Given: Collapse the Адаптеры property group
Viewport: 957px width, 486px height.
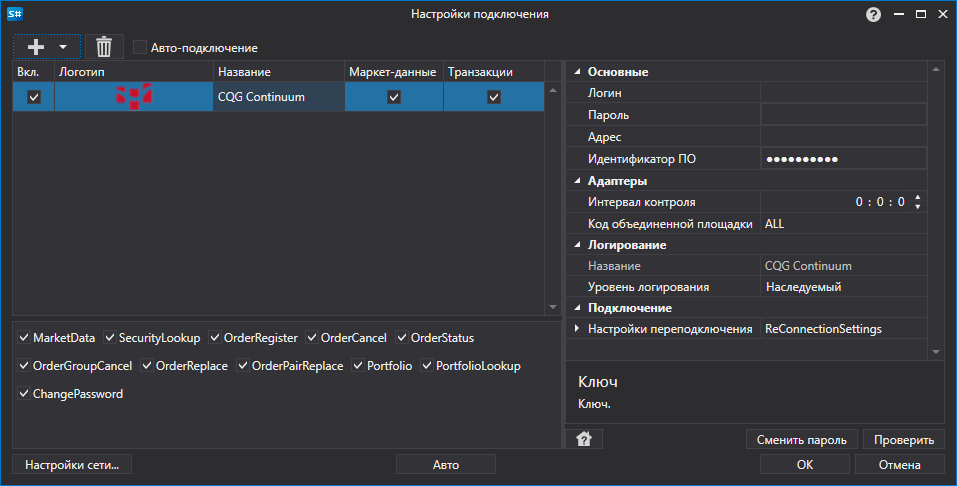Looking at the screenshot, I should pyautogui.click(x=577, y=181).
